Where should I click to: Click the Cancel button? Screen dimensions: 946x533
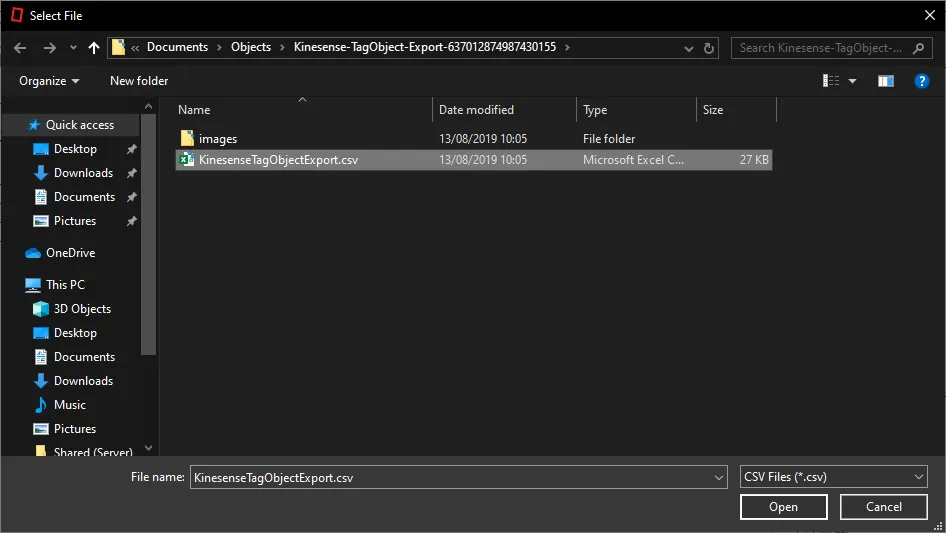(x=884, y=507)
